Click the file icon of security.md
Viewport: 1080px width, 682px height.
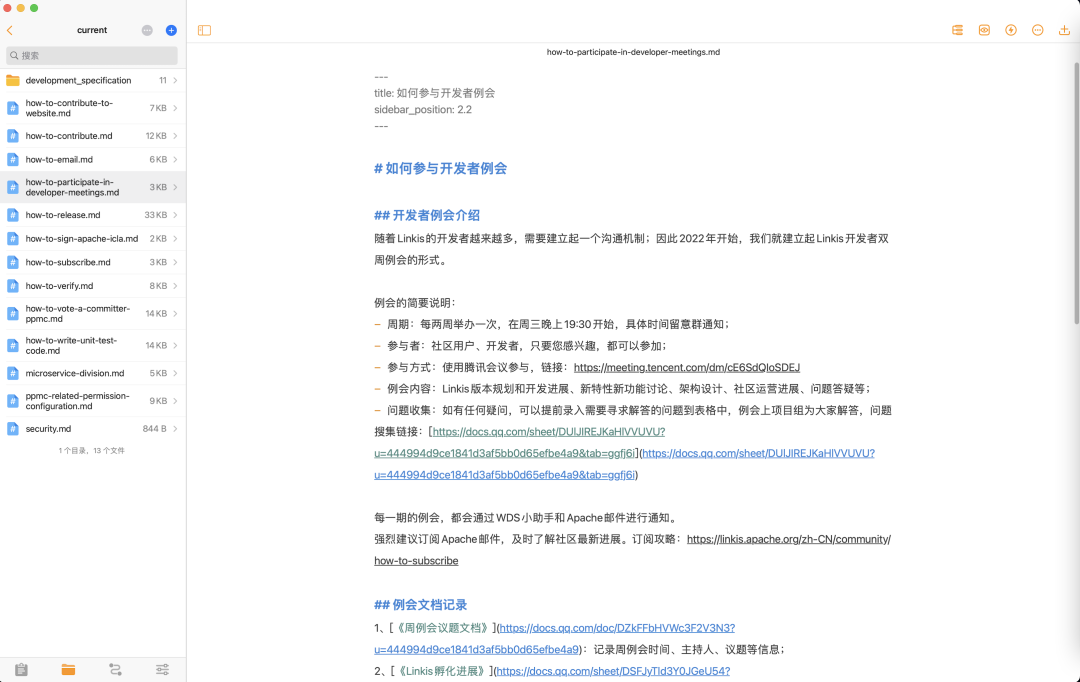pos(12,428)
